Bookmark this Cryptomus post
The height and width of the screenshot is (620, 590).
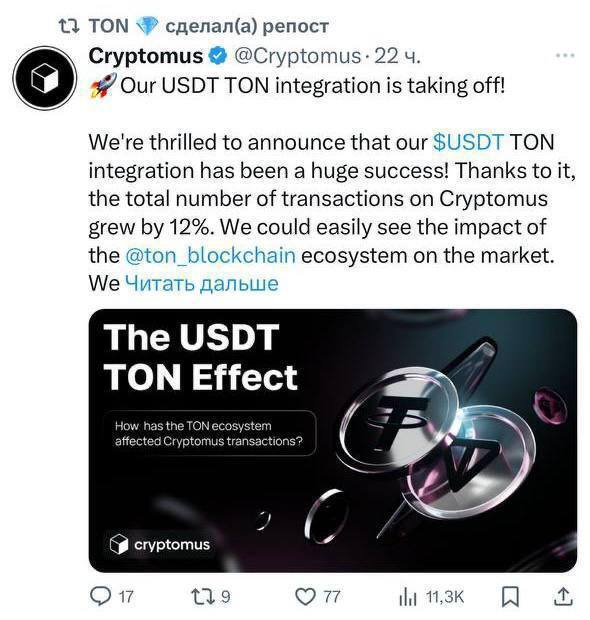point(510,597)
